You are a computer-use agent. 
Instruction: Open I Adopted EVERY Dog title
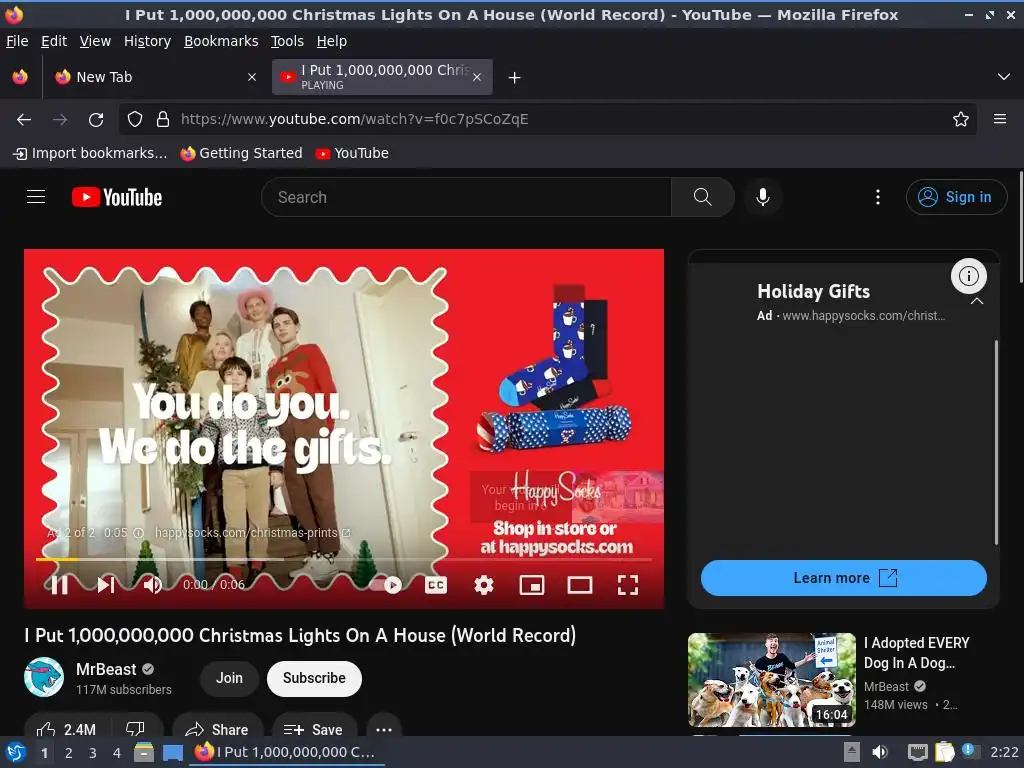pyautogui.click(x=916, y=652)
